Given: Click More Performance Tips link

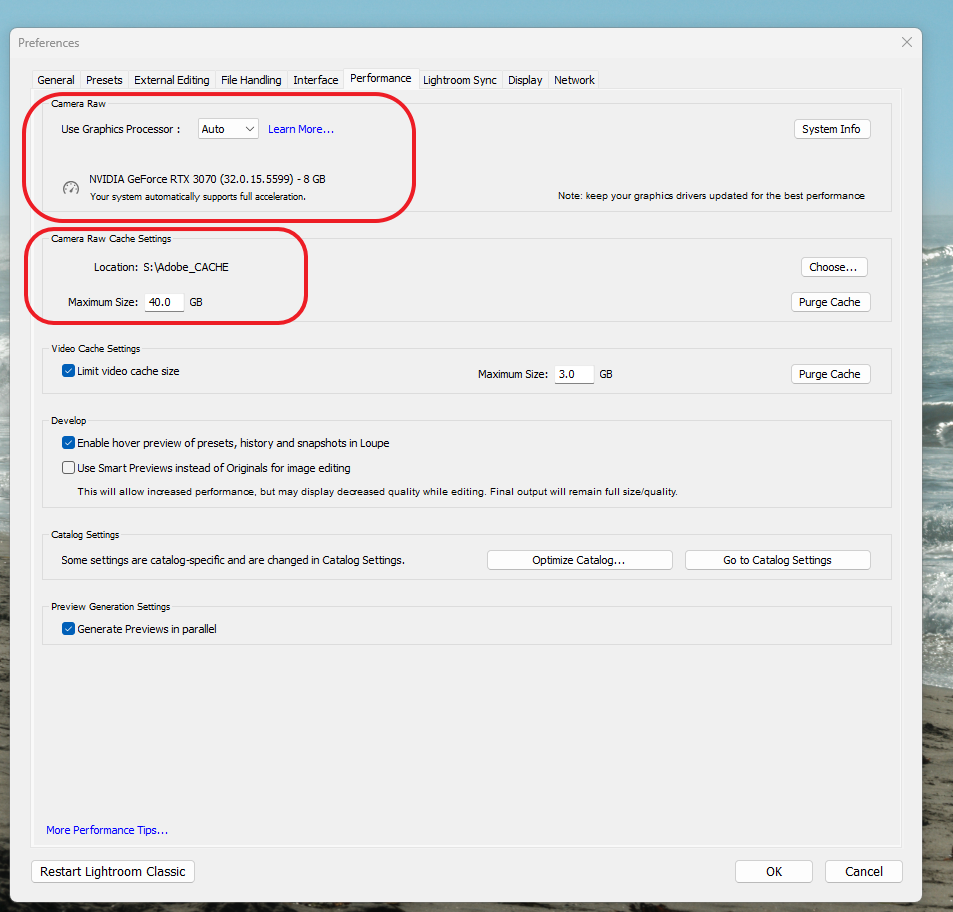Looking at the screenshot, I should coord(106,829).
